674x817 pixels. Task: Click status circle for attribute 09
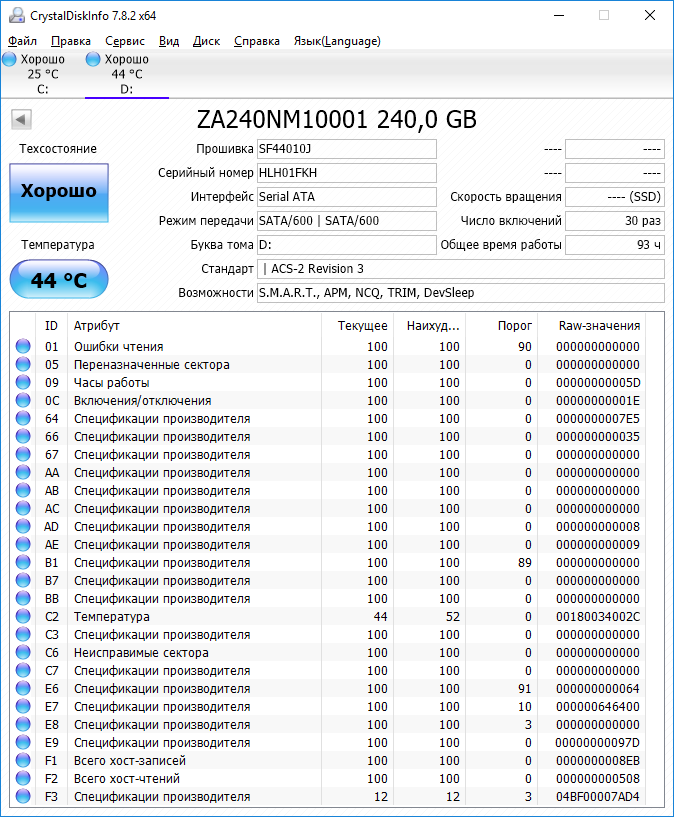pyautogui.click(x=23, y=382)
